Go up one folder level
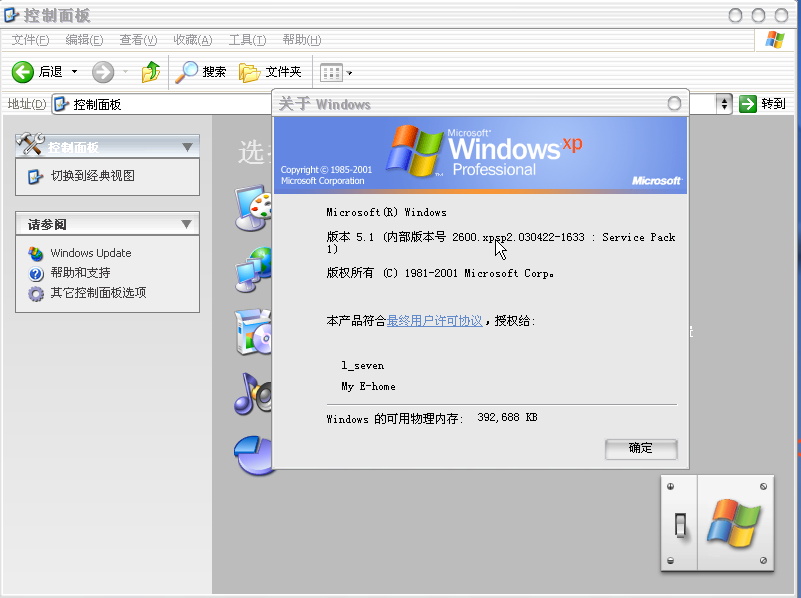 point(151,72)
